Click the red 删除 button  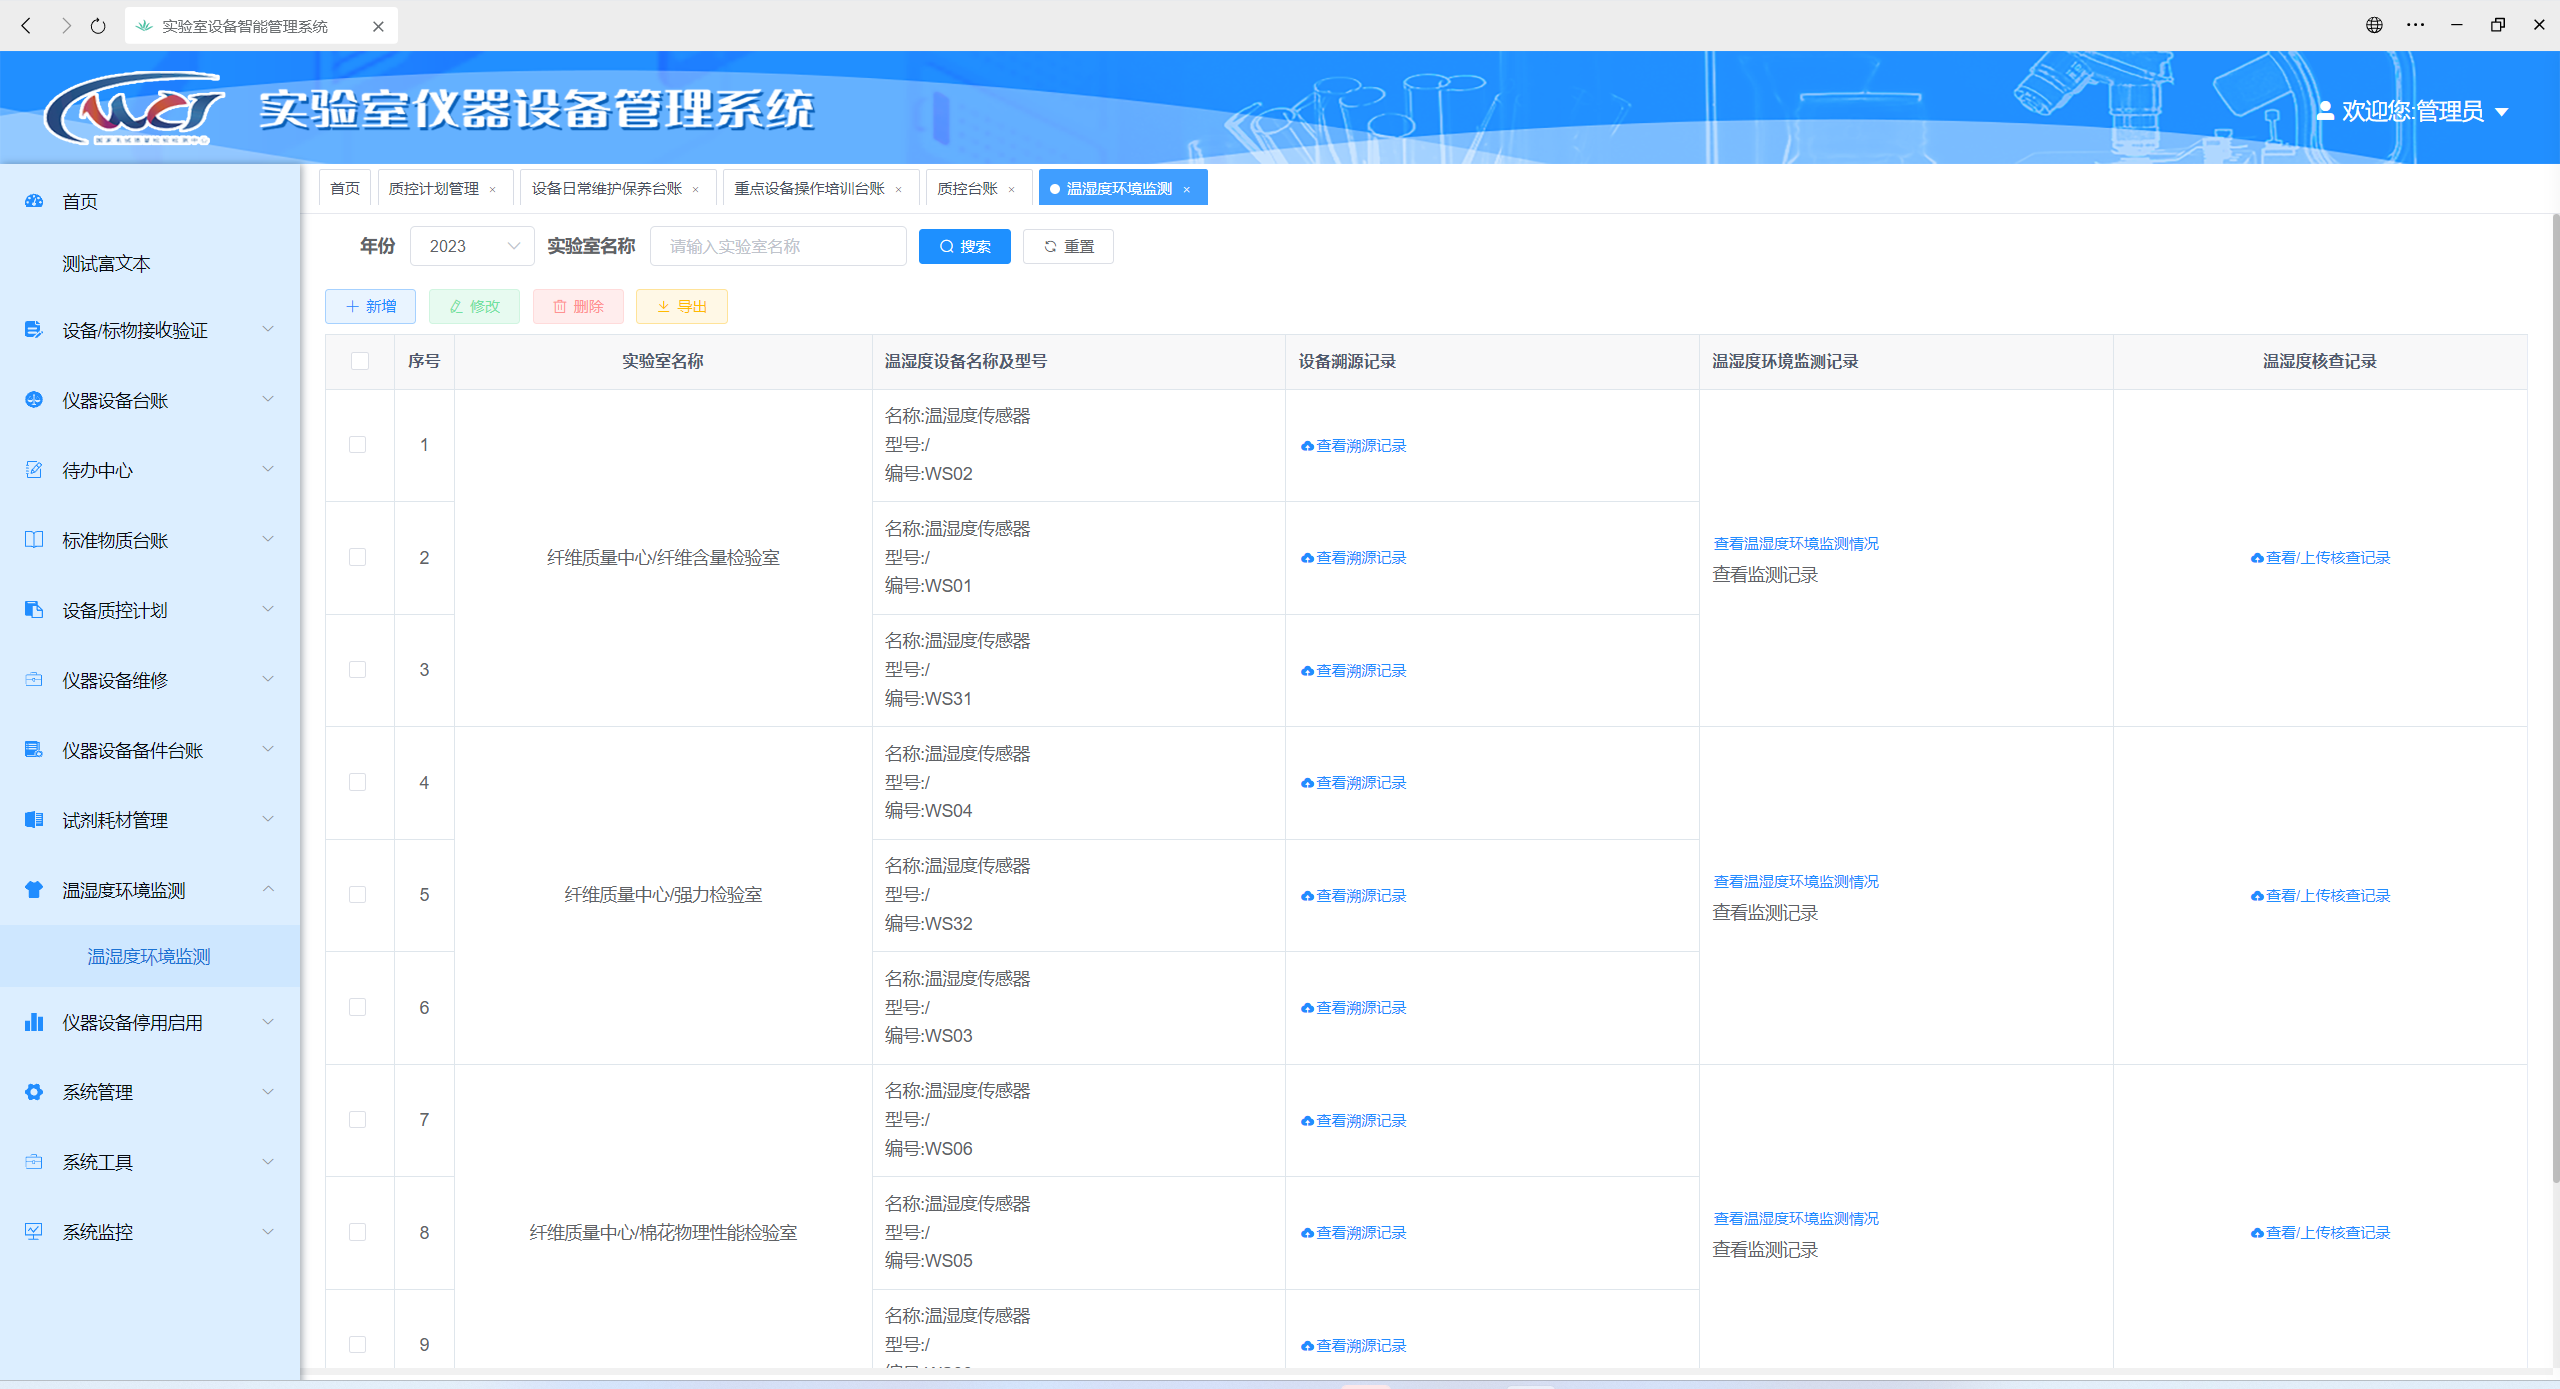tap(578, 306)
